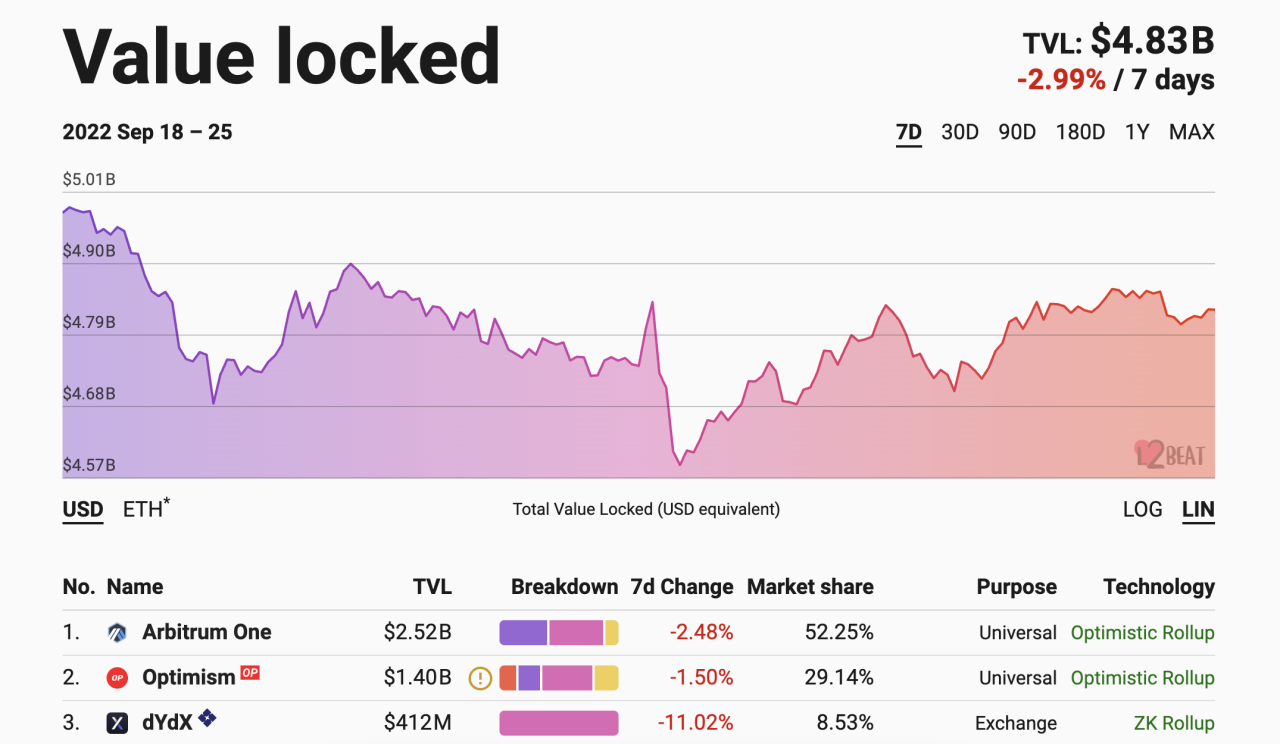Switch chart scale to LOG

[x=1142, y=509]
